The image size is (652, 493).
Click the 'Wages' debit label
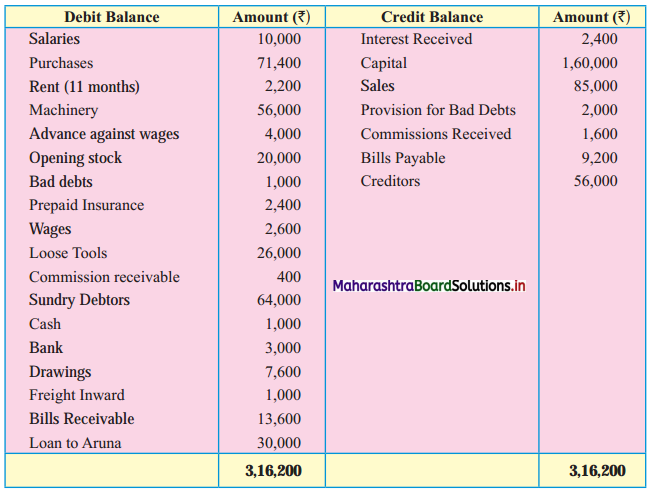[x=50, y=229]
